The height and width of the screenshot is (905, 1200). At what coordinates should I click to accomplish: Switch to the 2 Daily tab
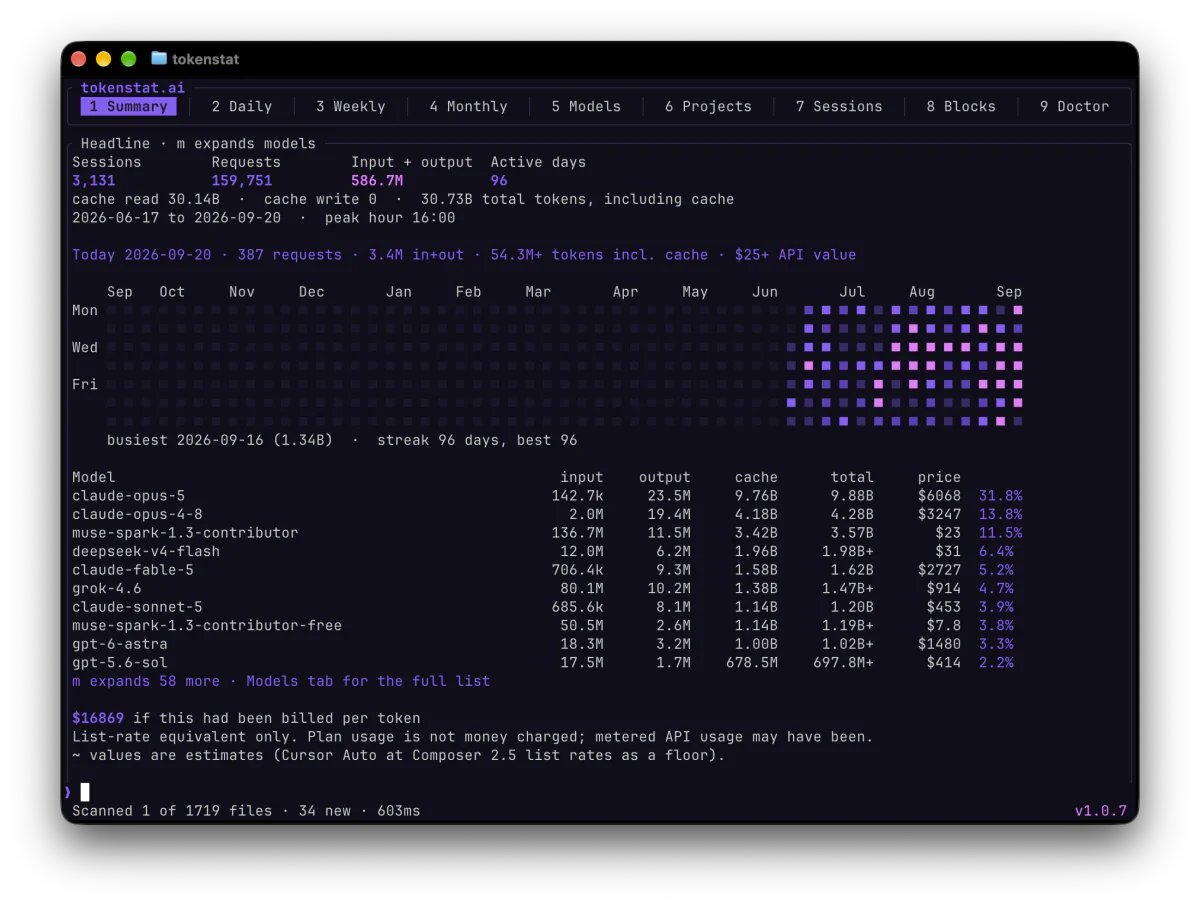tap(242, 106)
